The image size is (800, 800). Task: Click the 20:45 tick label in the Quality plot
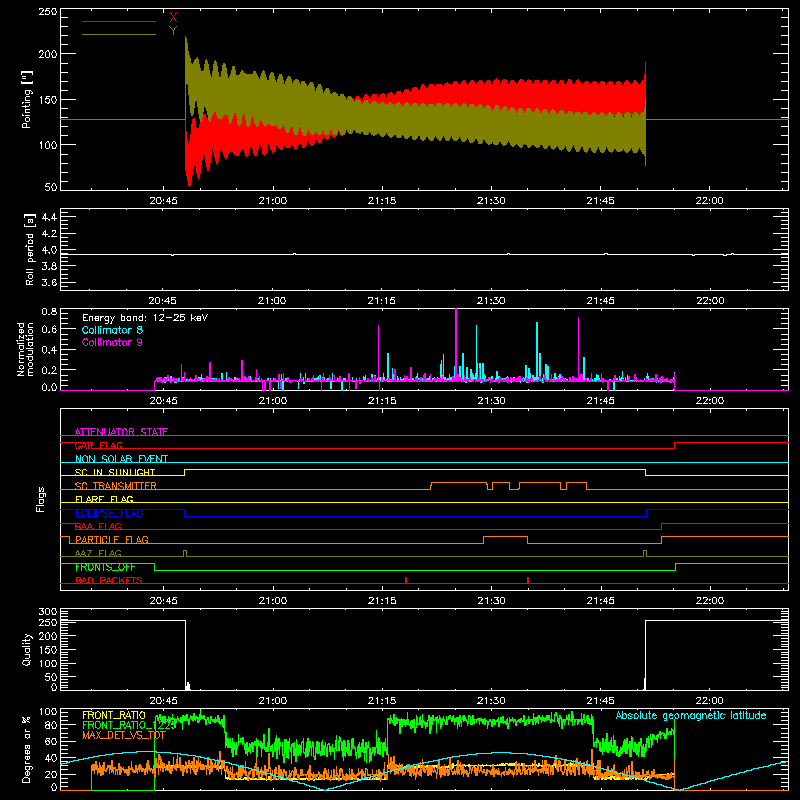163,701
